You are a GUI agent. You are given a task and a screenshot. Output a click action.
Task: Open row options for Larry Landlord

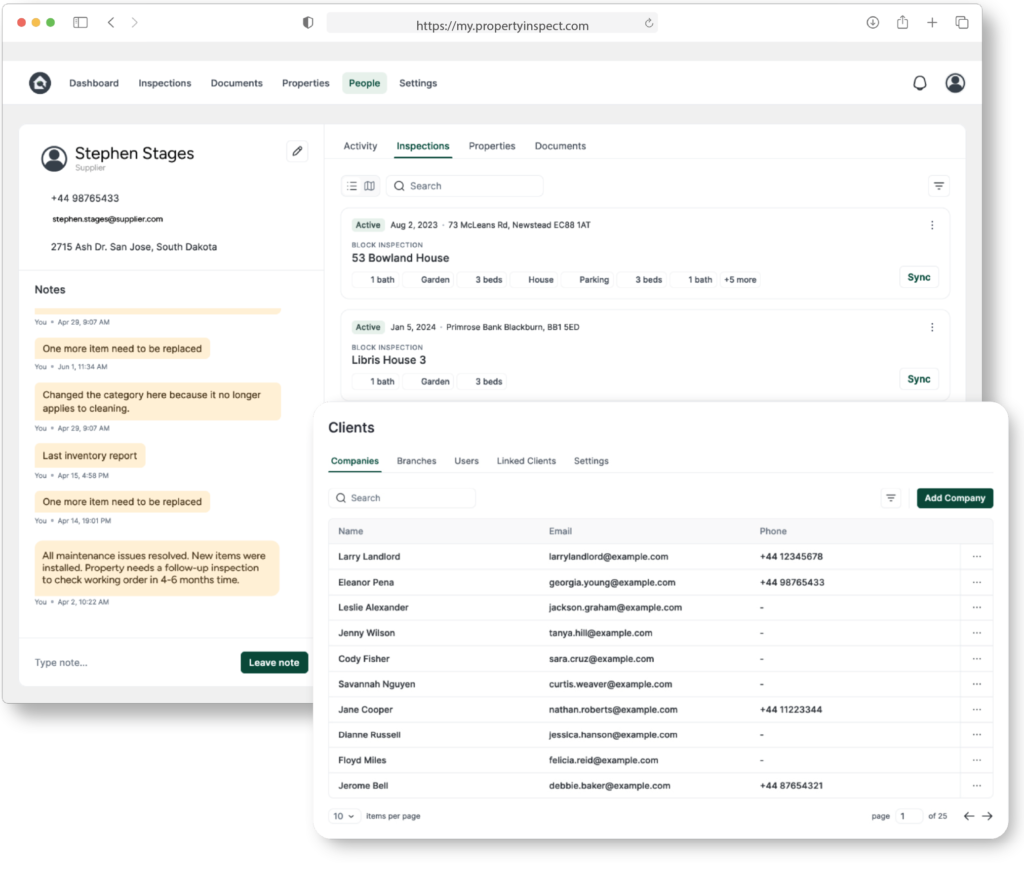[976, 557]
